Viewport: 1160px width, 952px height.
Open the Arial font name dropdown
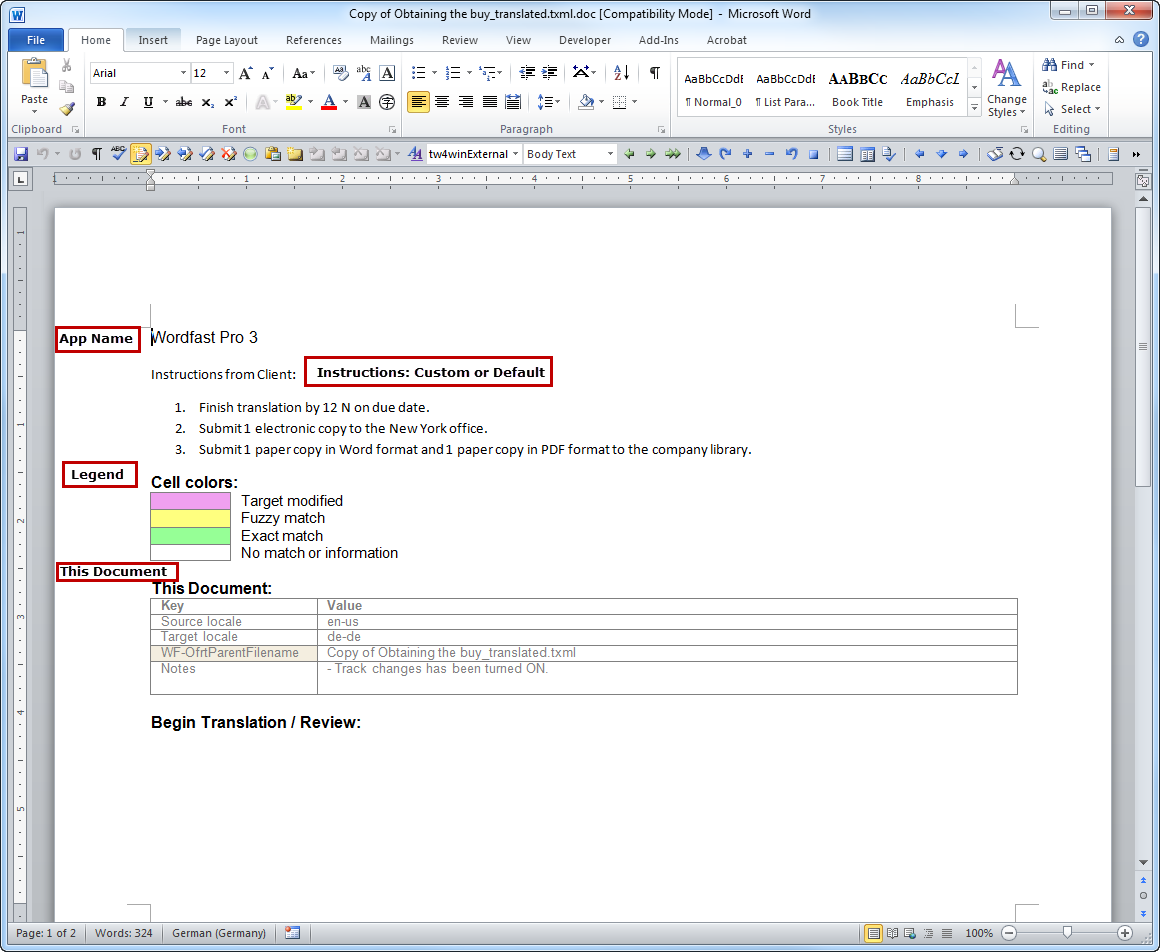pos(183,73)
